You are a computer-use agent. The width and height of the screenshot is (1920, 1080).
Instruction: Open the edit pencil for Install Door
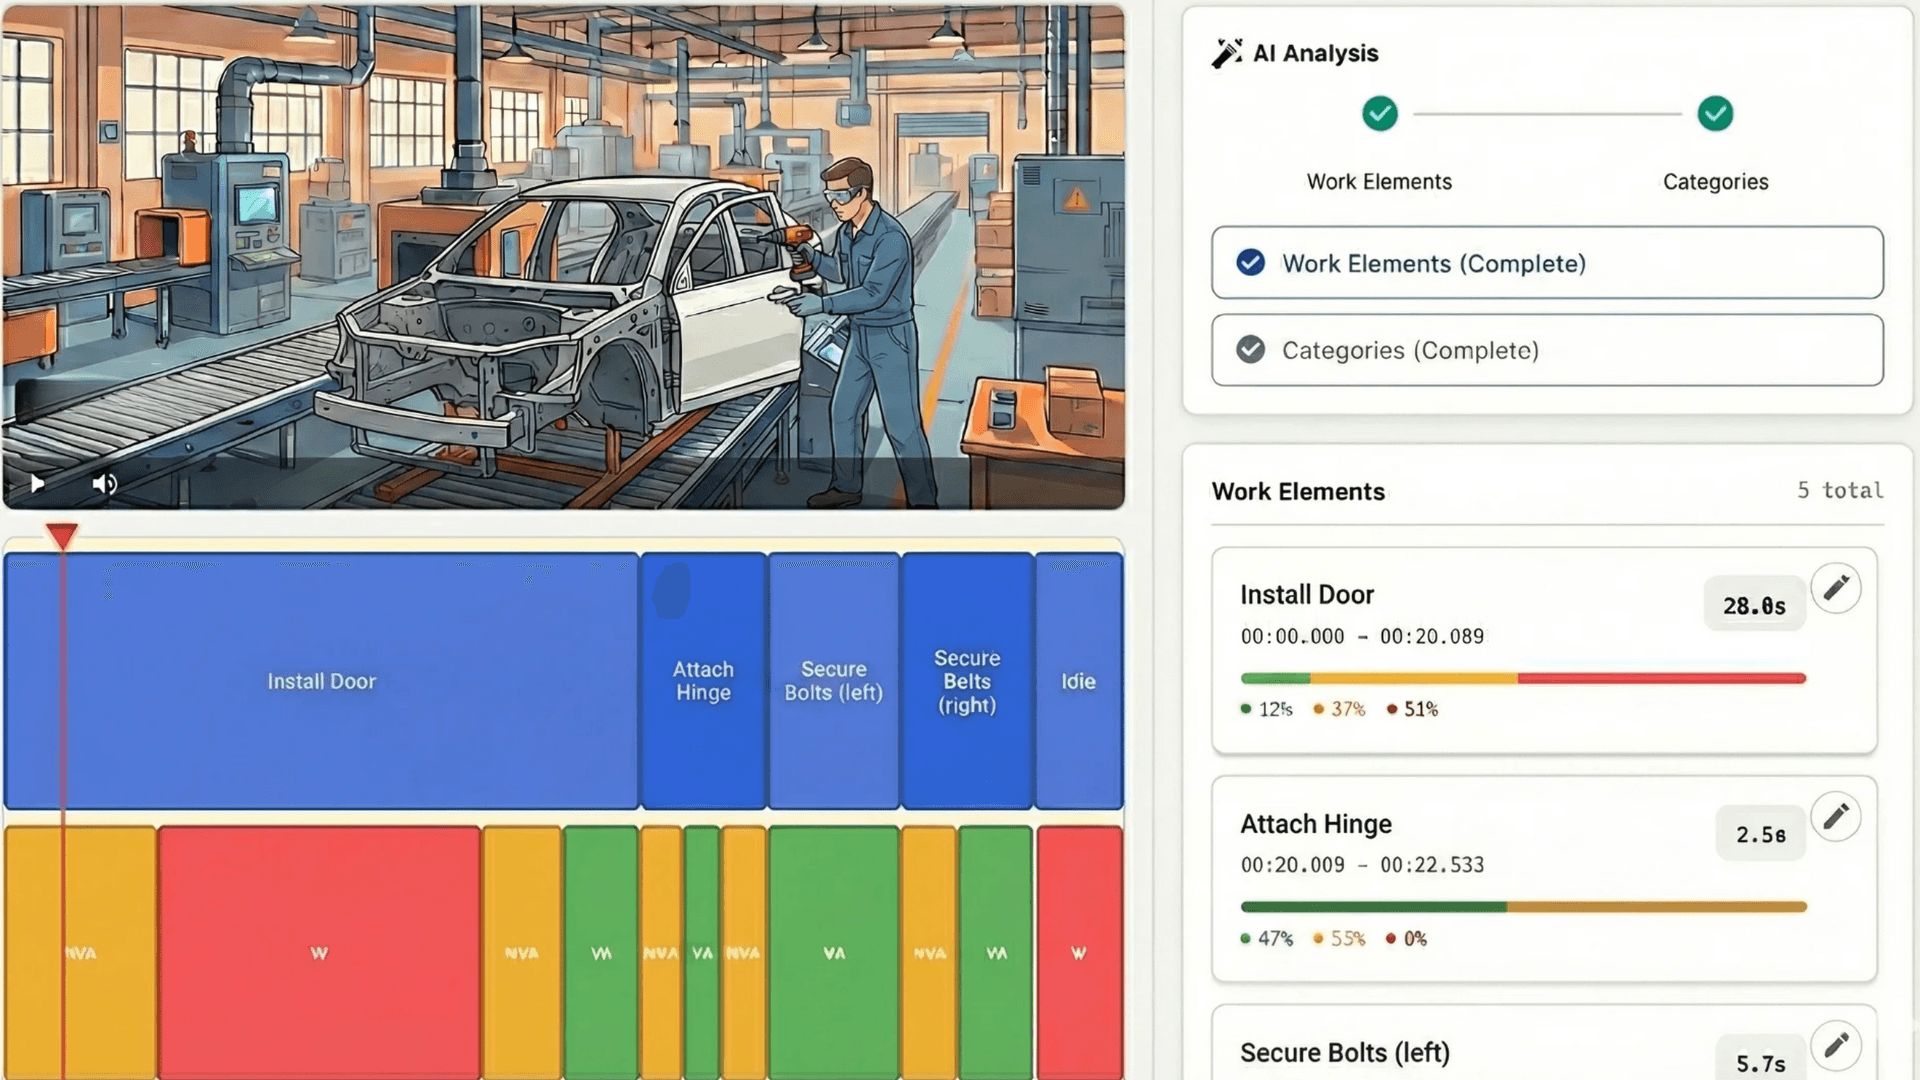tap(1837, 589)
